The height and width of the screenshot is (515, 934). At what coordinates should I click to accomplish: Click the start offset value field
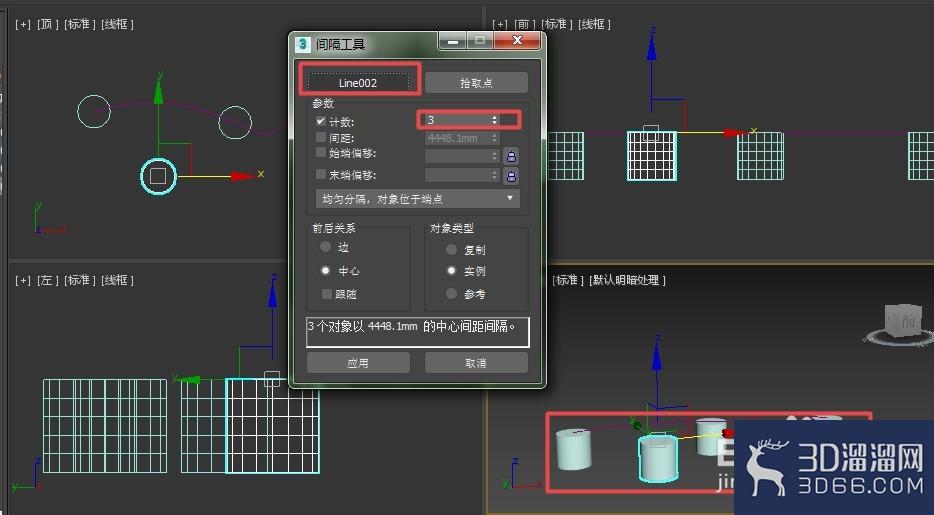(457, 156)
